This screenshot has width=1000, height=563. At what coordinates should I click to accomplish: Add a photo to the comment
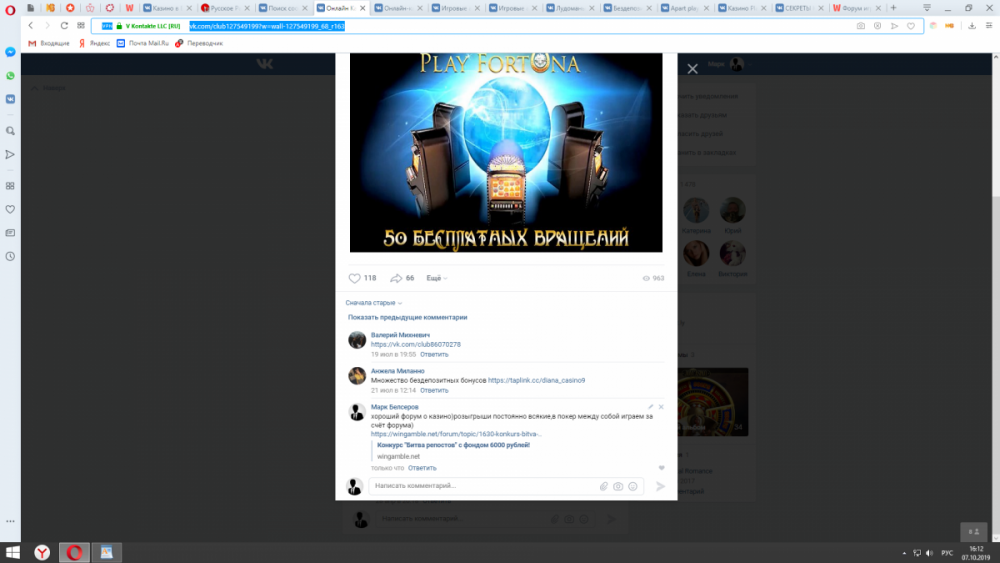(618, 486)
